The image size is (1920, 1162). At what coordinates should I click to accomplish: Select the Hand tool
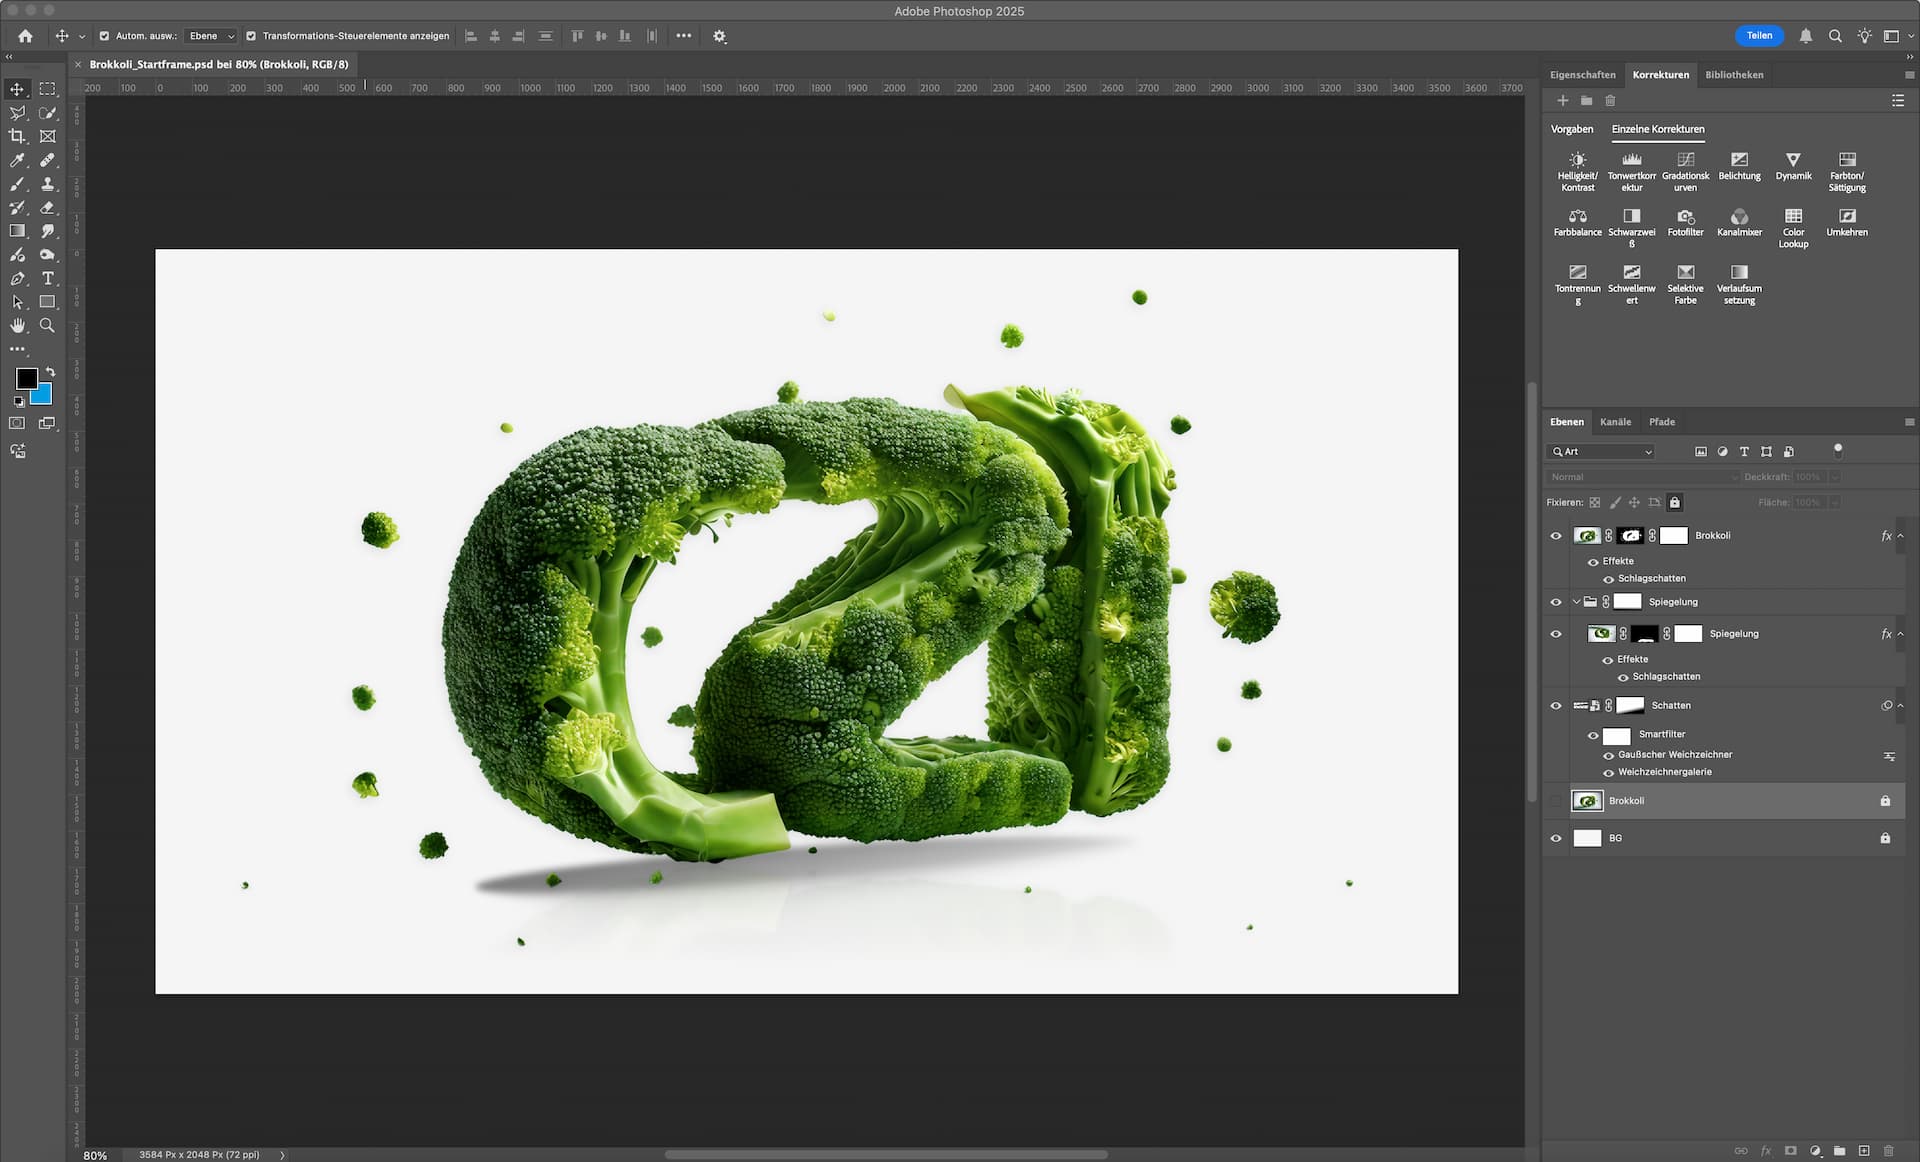pos(17,326)
